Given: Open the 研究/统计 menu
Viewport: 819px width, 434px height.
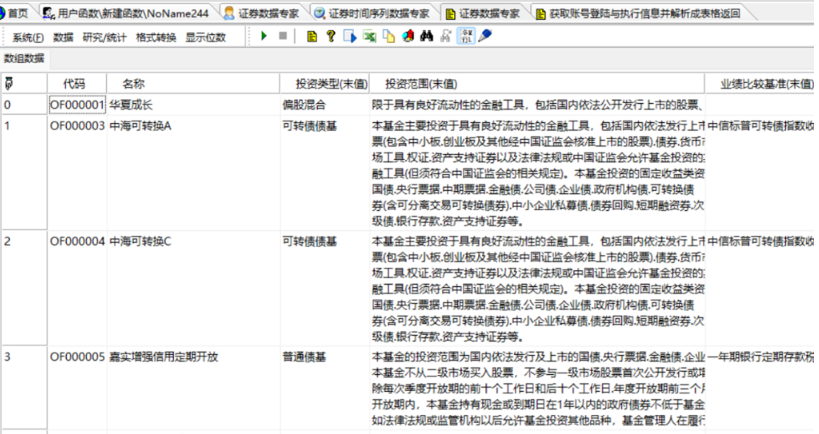Looking at the screenshot, I should 104,37.
